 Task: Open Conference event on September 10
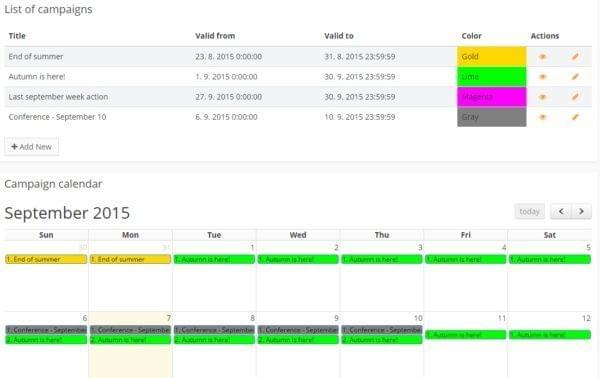[382, 330]
